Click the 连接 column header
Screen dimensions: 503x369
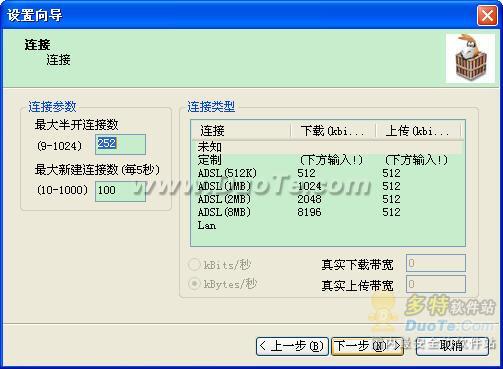click(x=241, y=130)
